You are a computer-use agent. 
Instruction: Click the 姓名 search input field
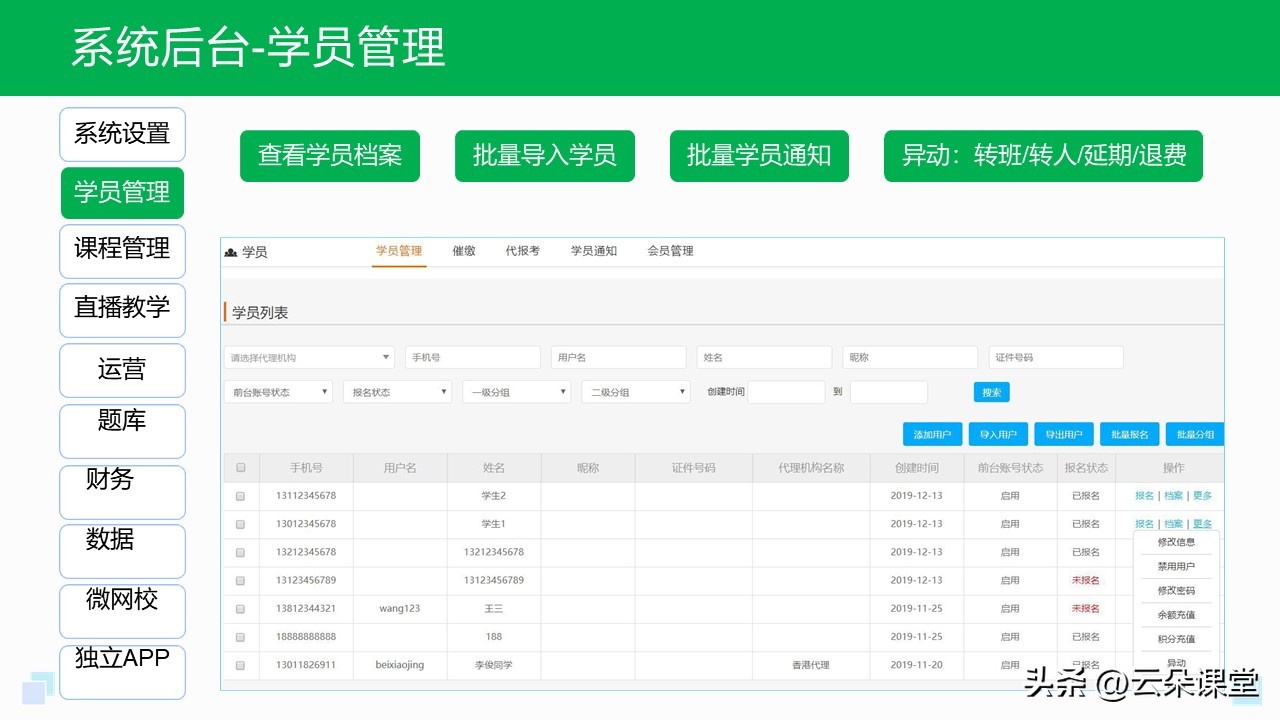point(763,356)
